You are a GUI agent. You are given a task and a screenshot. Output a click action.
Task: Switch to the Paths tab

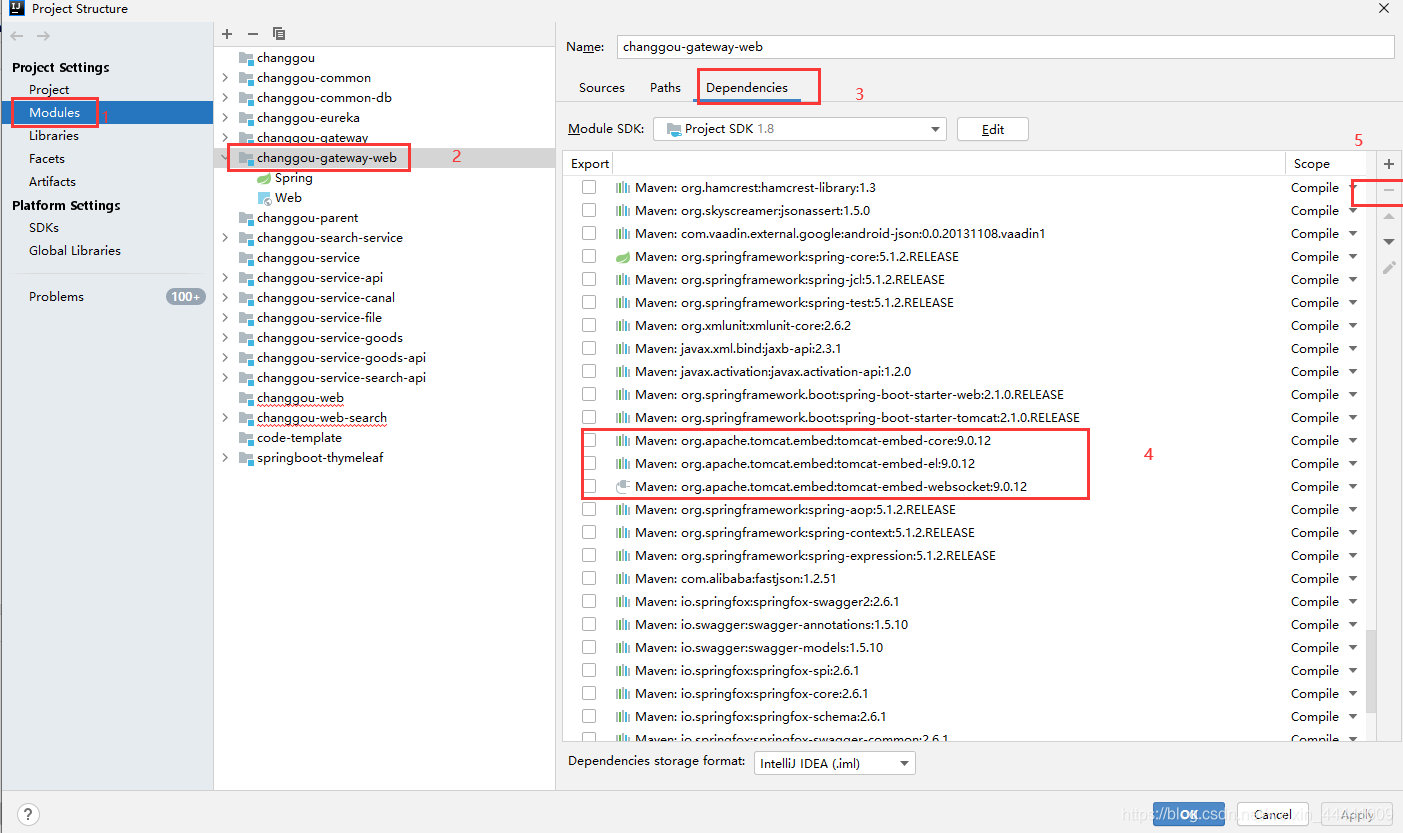664,87
